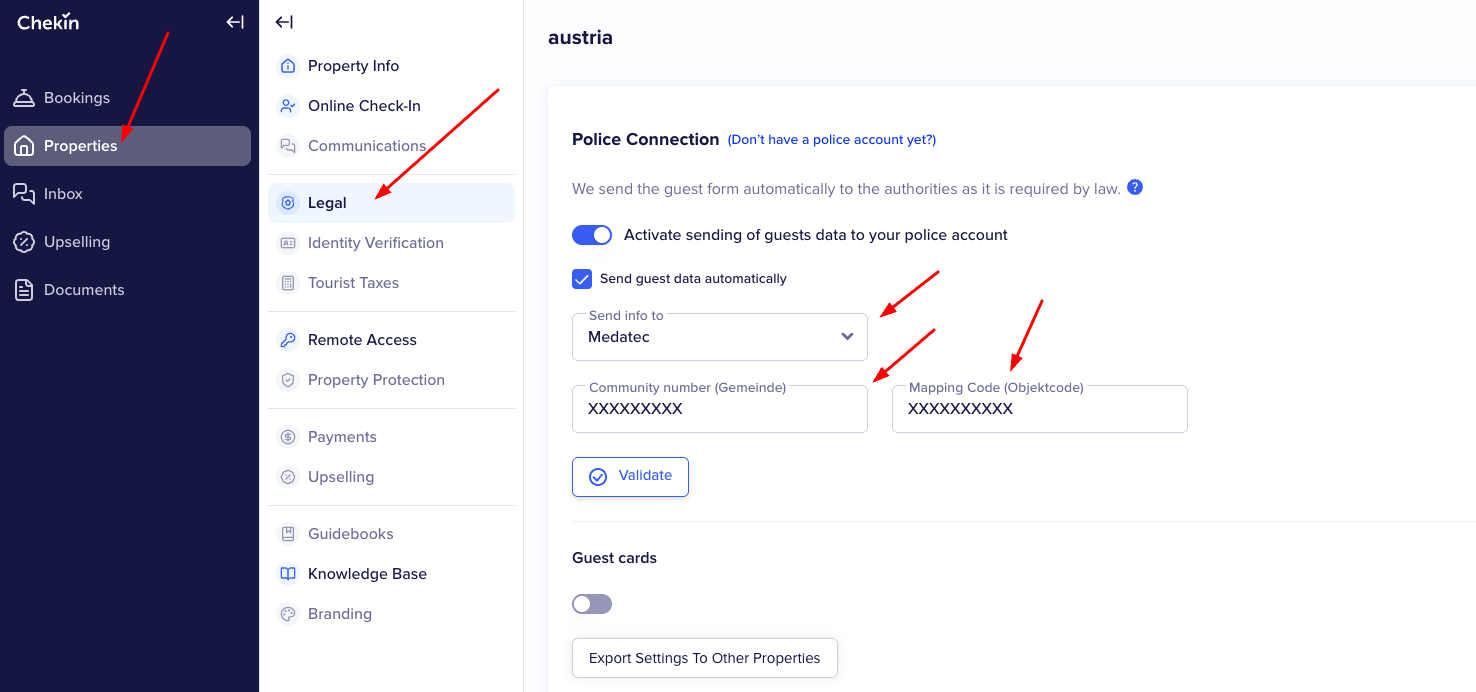Click the blue question mark help icon
The height and width of the screenshot is (692, 1476).
[x=1135, y=188]
